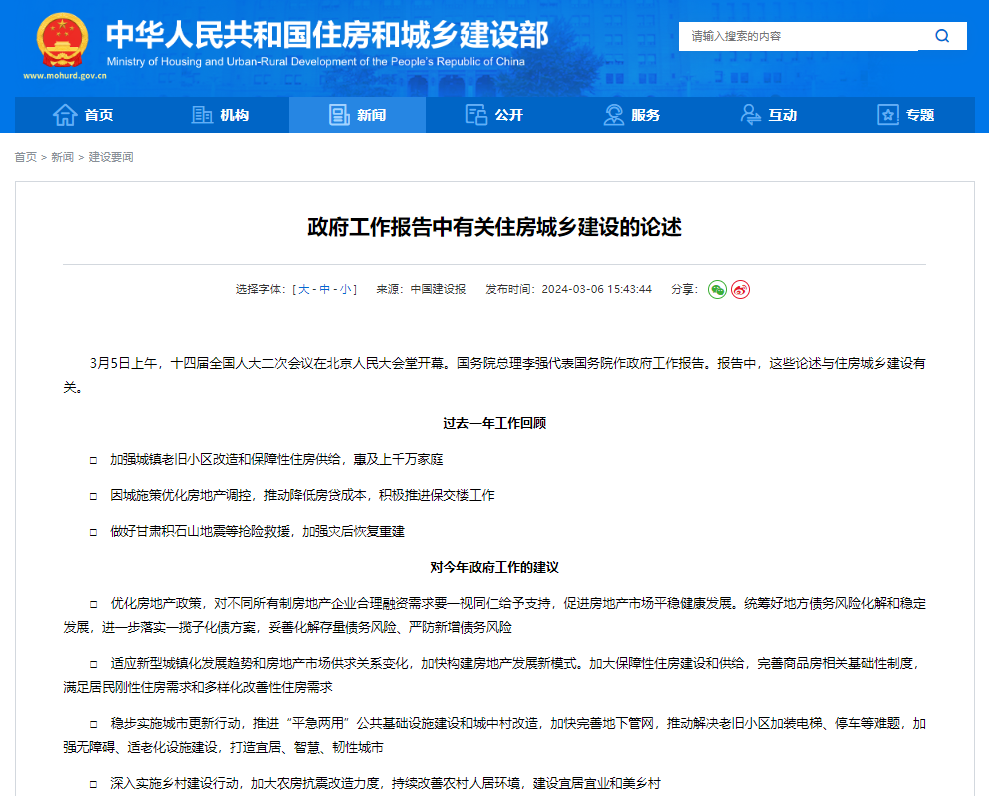The width and height of the screenshot is (989, 796).
Task: Click the search magnifier icon
Action: 941,36
